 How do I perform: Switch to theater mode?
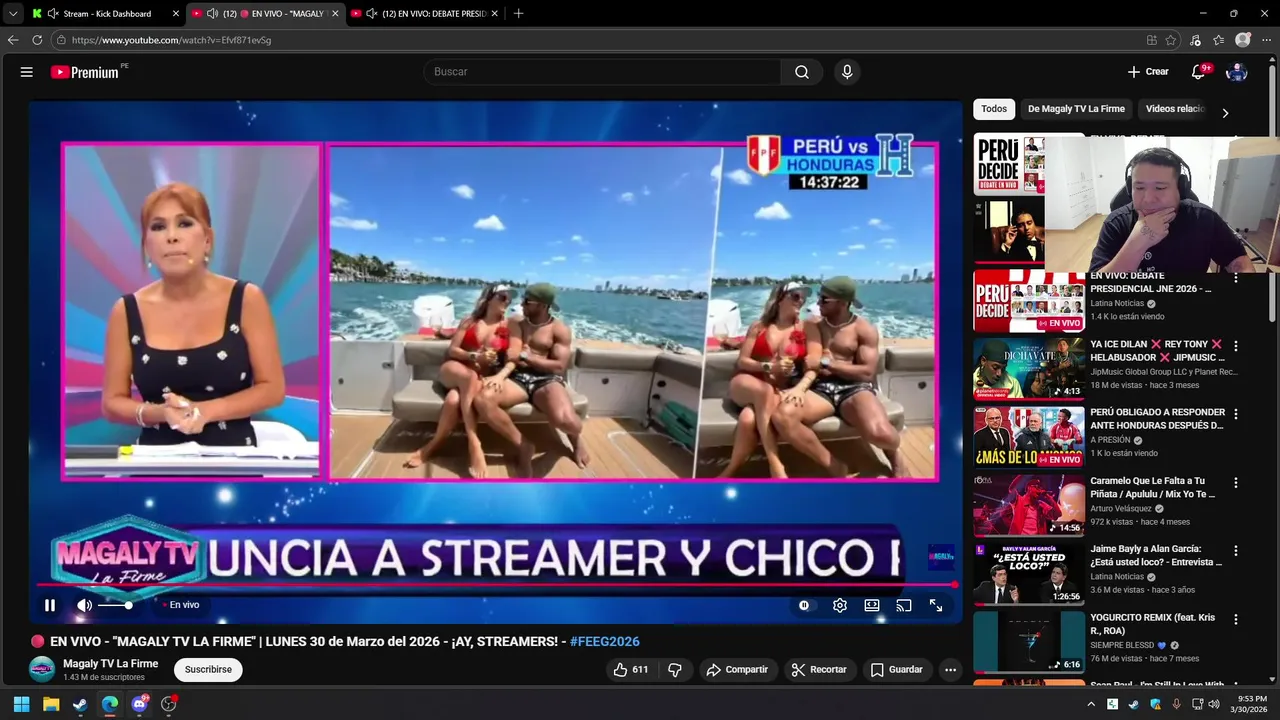[x=872, y=605]
